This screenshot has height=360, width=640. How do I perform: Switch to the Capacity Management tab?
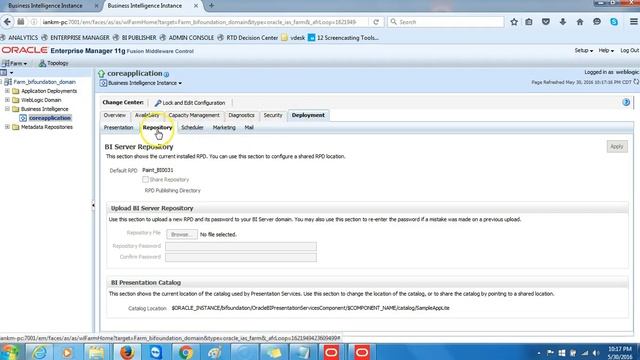pyautogui.click(x=194, y=115)
